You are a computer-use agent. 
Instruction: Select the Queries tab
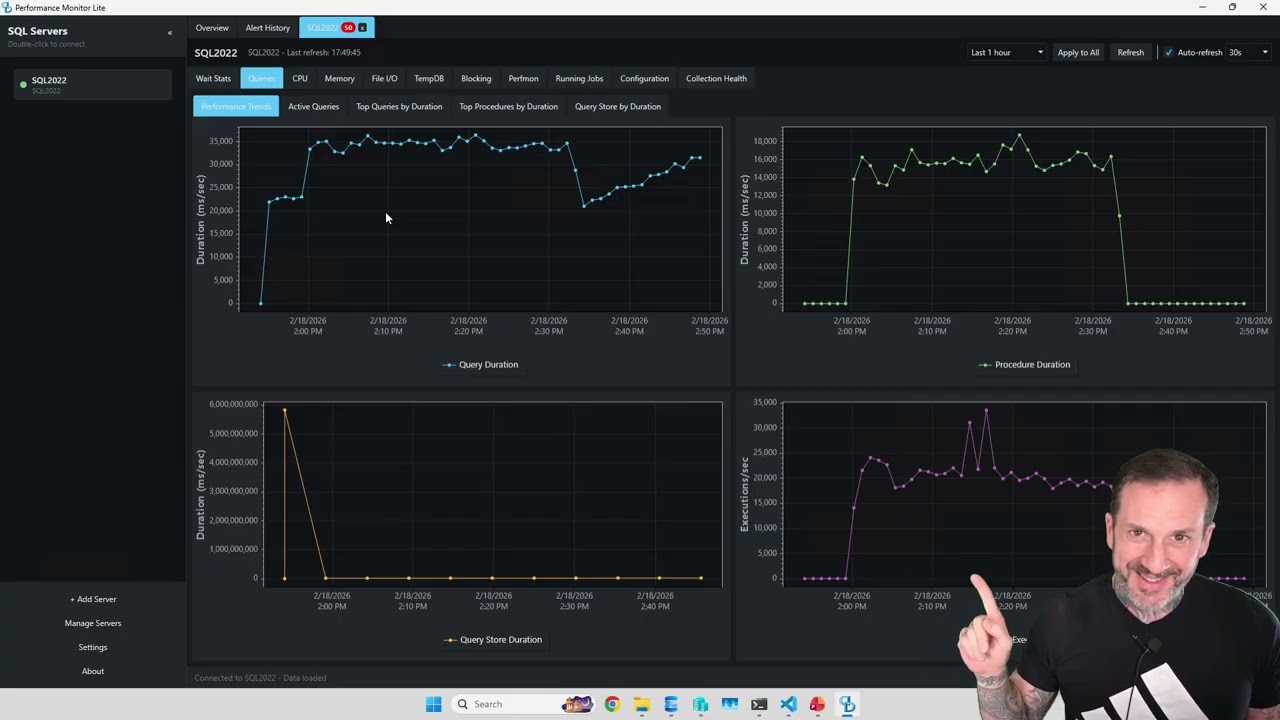[x=261, y=78]
